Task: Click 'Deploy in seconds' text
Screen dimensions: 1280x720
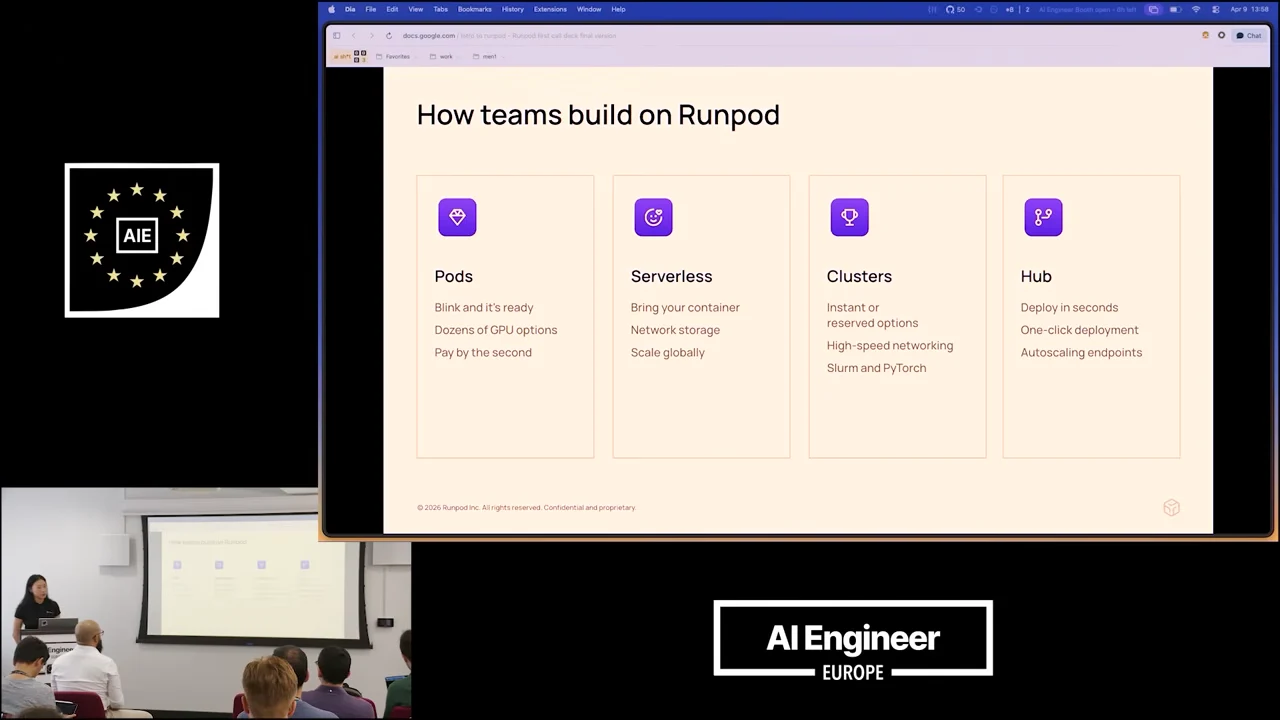Action: click(x=1069, y=307)
